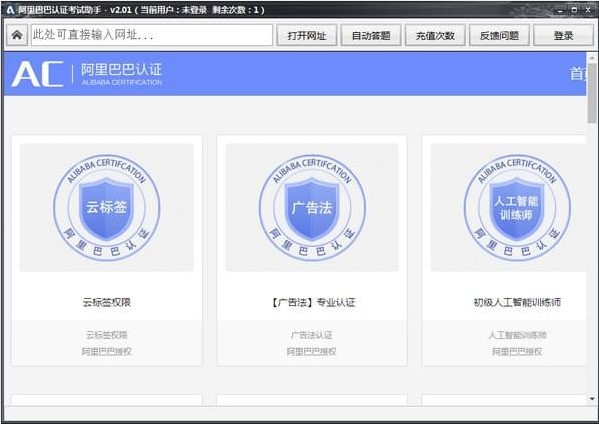599x424 pixels.
Task: Open 反馈问题 feedback
Action: [499, 36]
